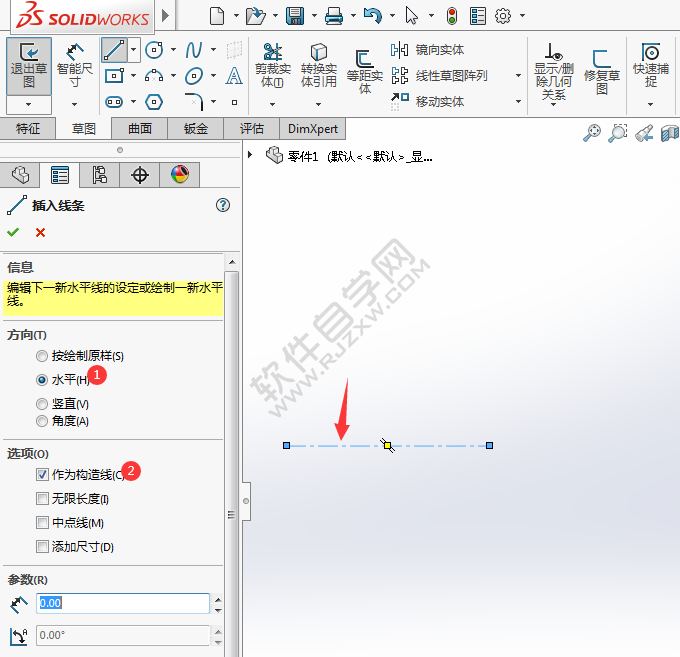Click Quick Snaps (快速捕捉)
Screen dimensions: 680x657
651,65
